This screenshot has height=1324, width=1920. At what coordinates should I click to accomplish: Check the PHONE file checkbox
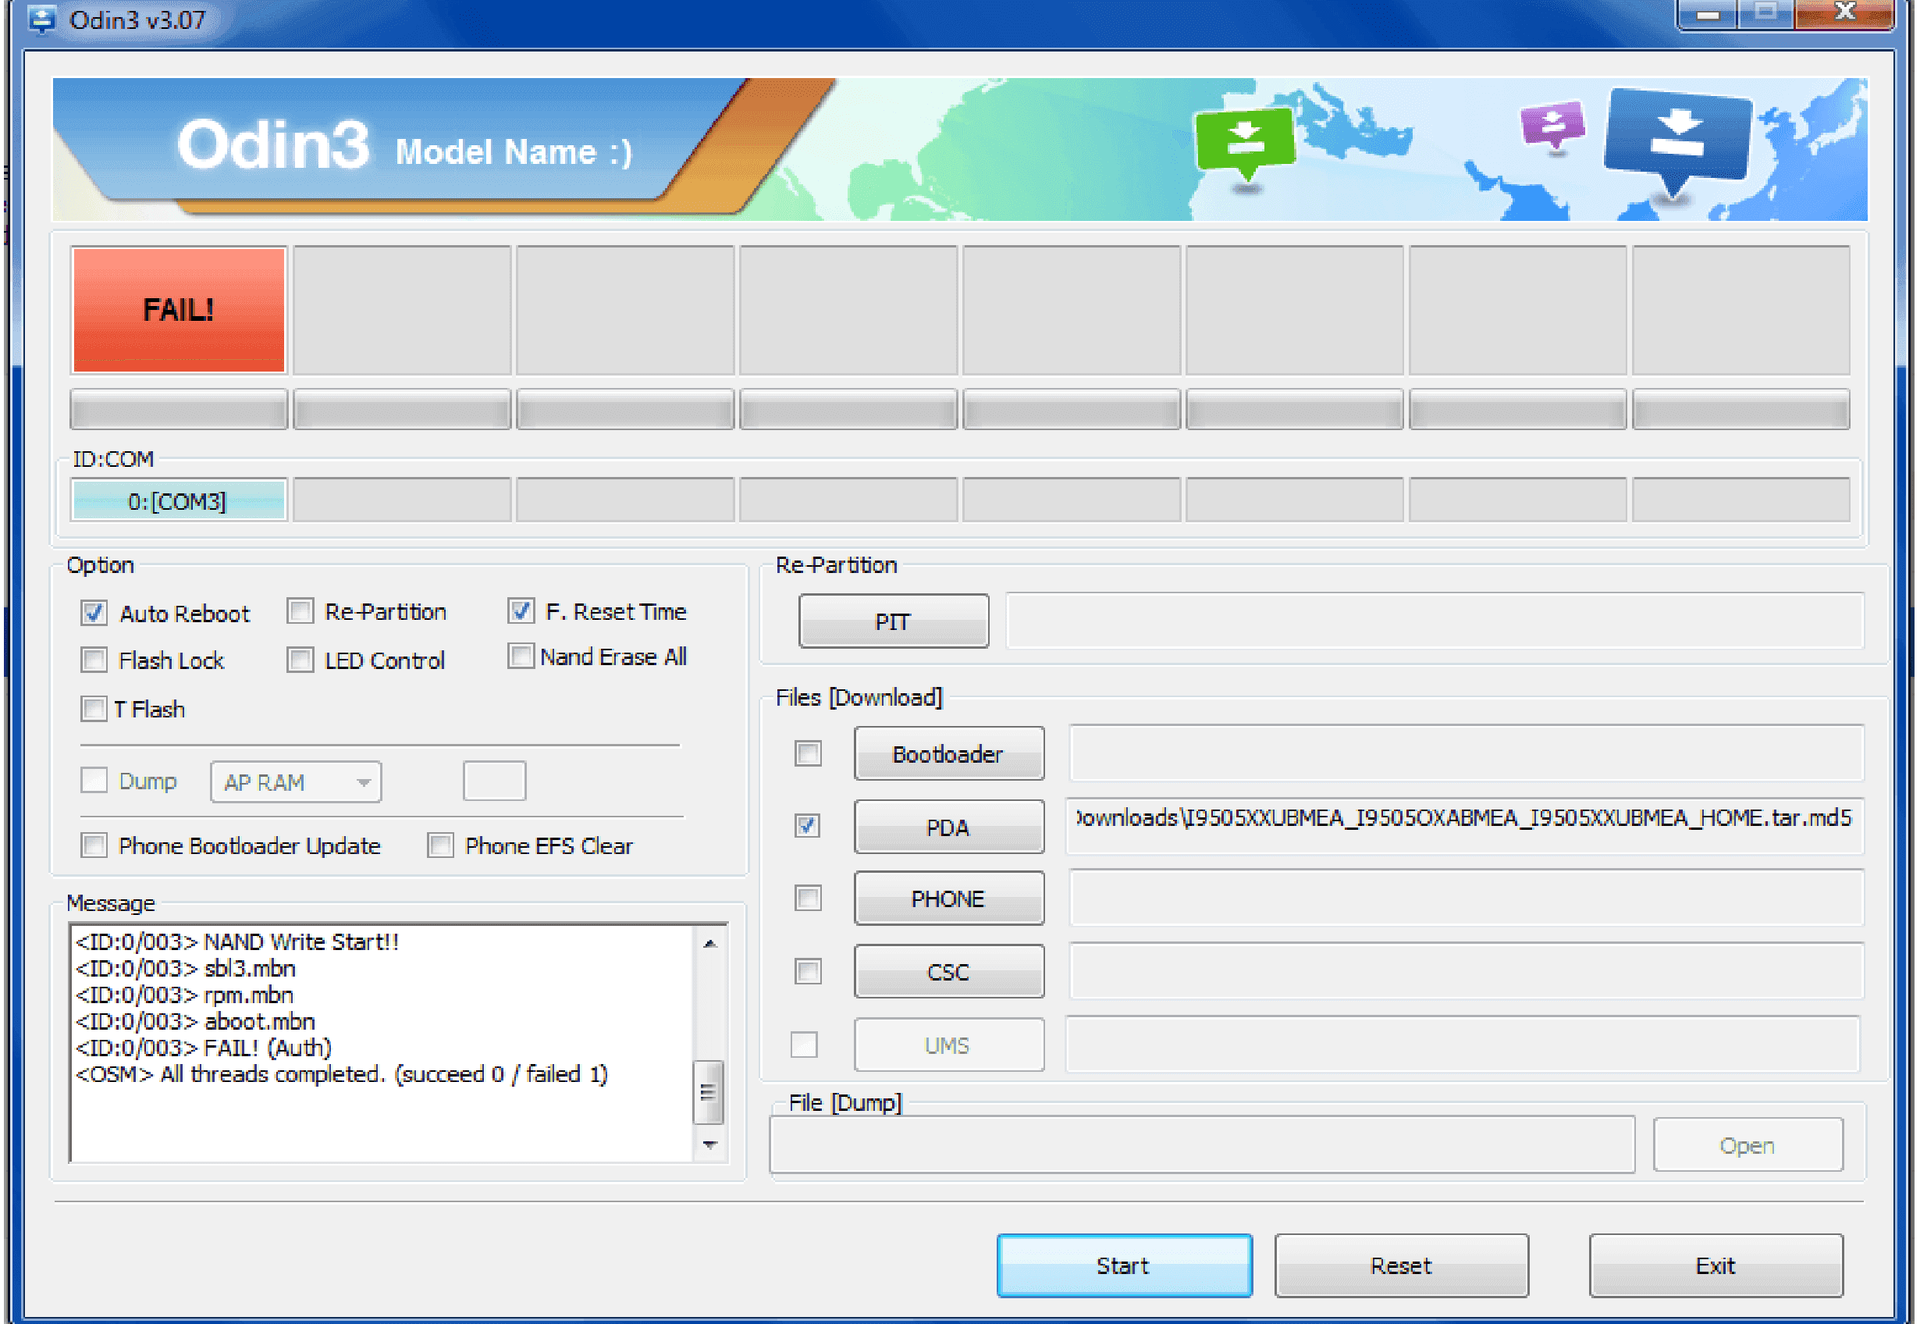tap(808, 898)
